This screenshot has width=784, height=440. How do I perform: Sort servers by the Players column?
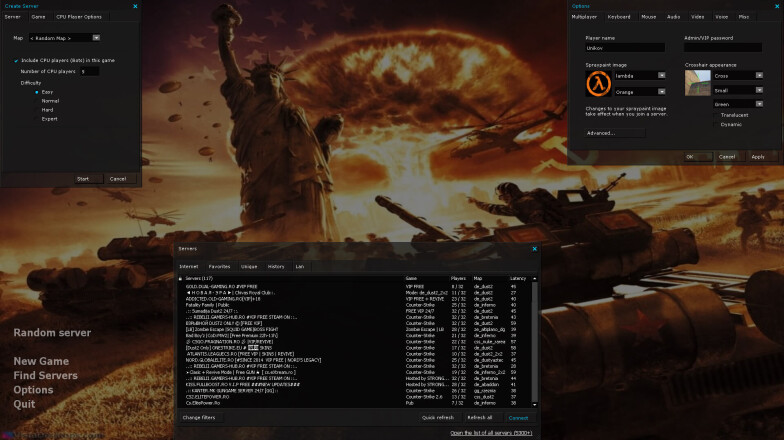459,278
